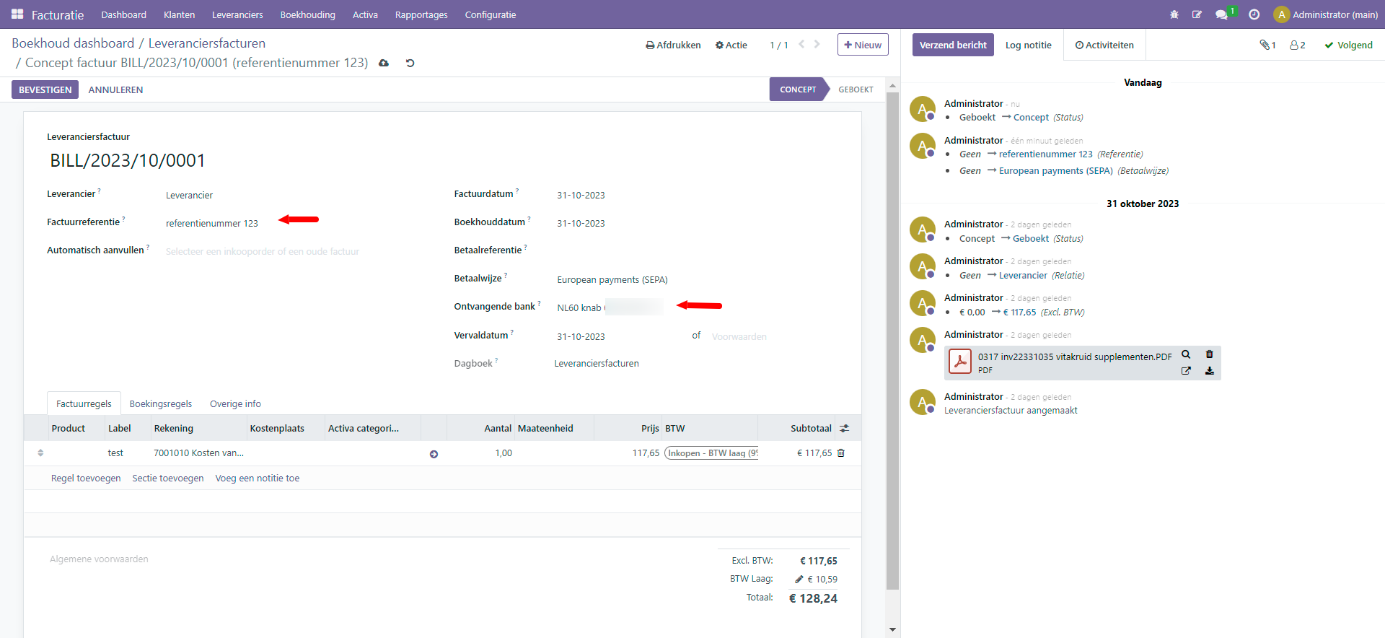Image resolution: width=1385 pixels, height=638 pixels.
Task: Open the Afdrukken print dropdown
Action: pyautogui.click(x=673, y=45)
